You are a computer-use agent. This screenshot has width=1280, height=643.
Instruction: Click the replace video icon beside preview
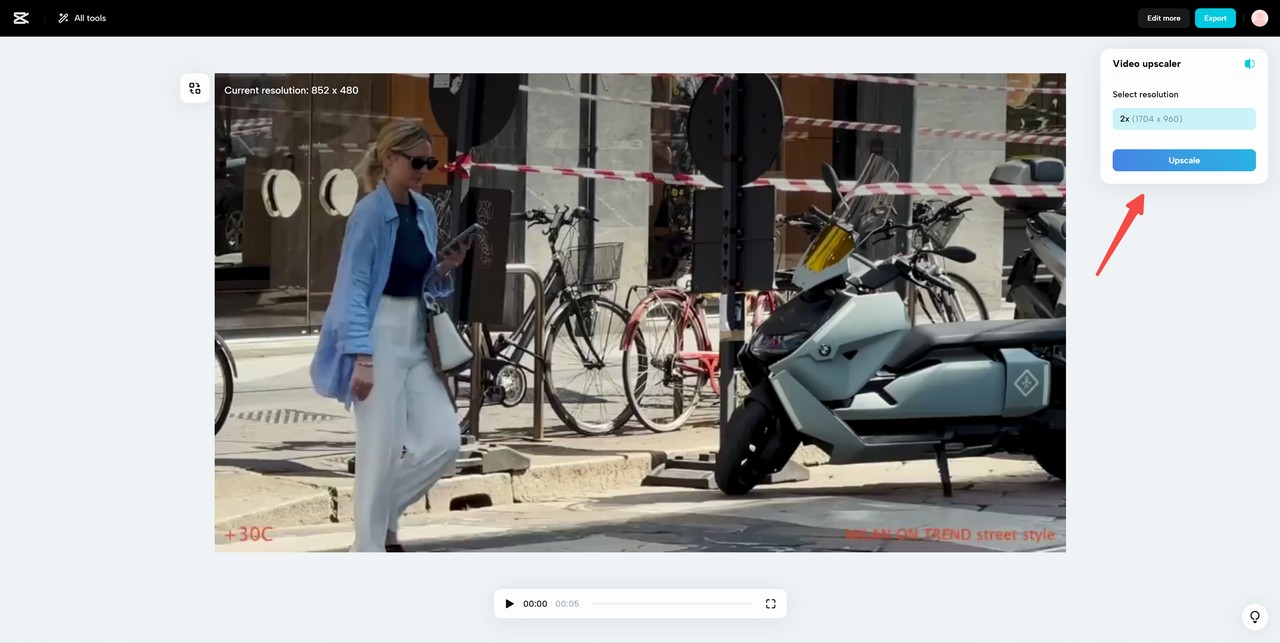[195, 88]
